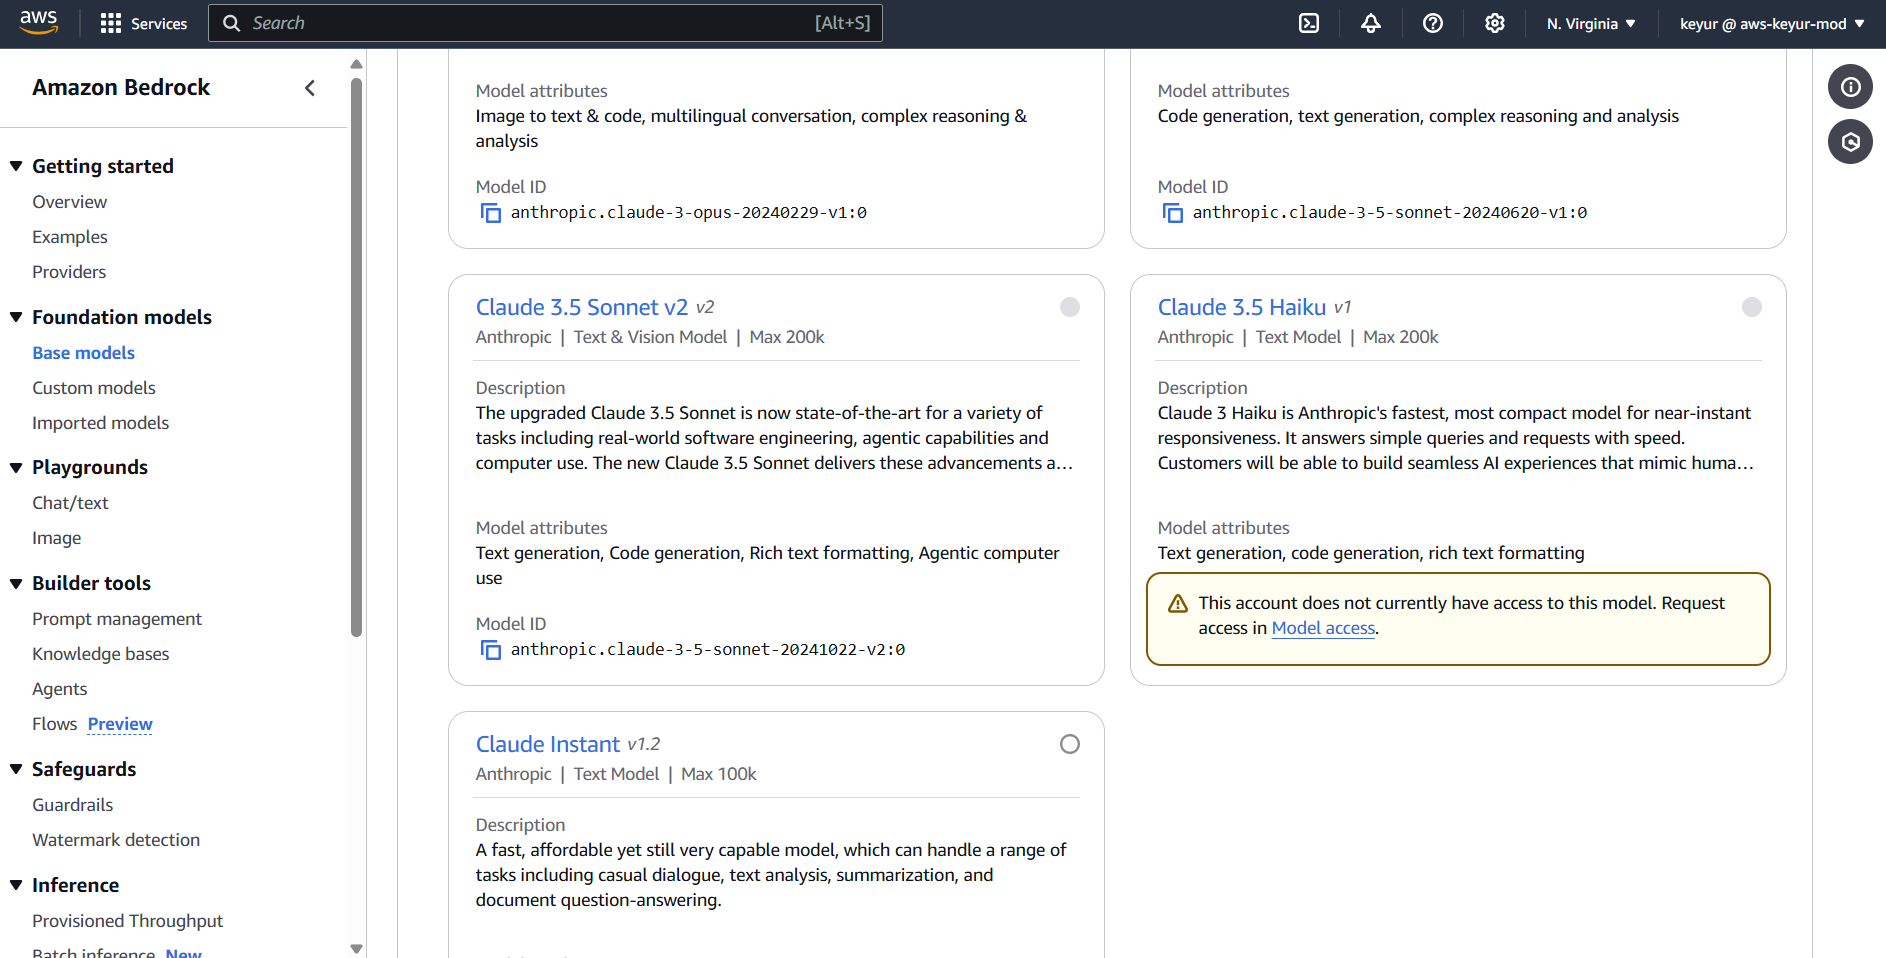Open the notifications bell
The width and height of the screenshot is (1886, 958).
pyautogui.click(x=1371, y=23)
